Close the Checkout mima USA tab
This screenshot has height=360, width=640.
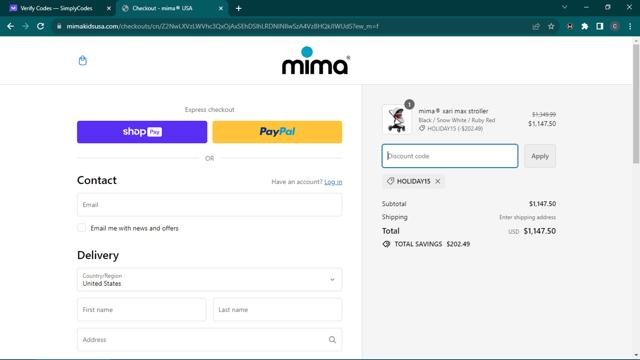(x=221, y=8)
